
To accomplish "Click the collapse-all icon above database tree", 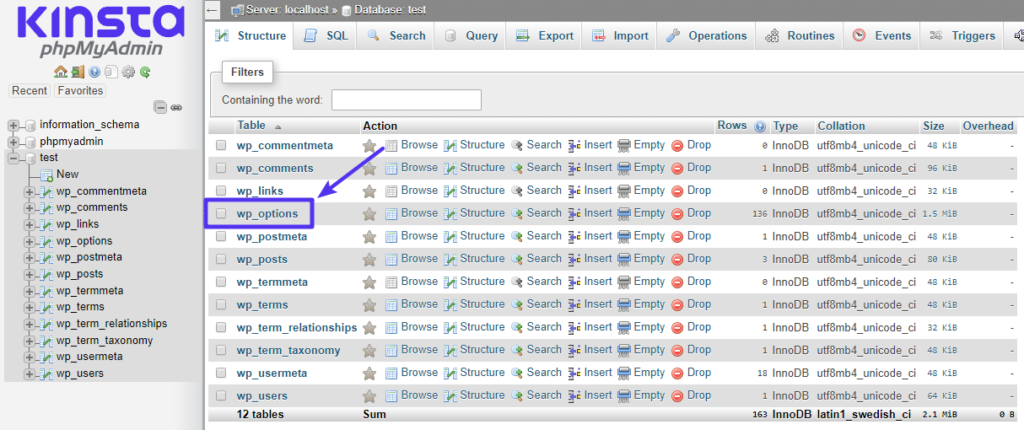I will (x=160, y=107).
